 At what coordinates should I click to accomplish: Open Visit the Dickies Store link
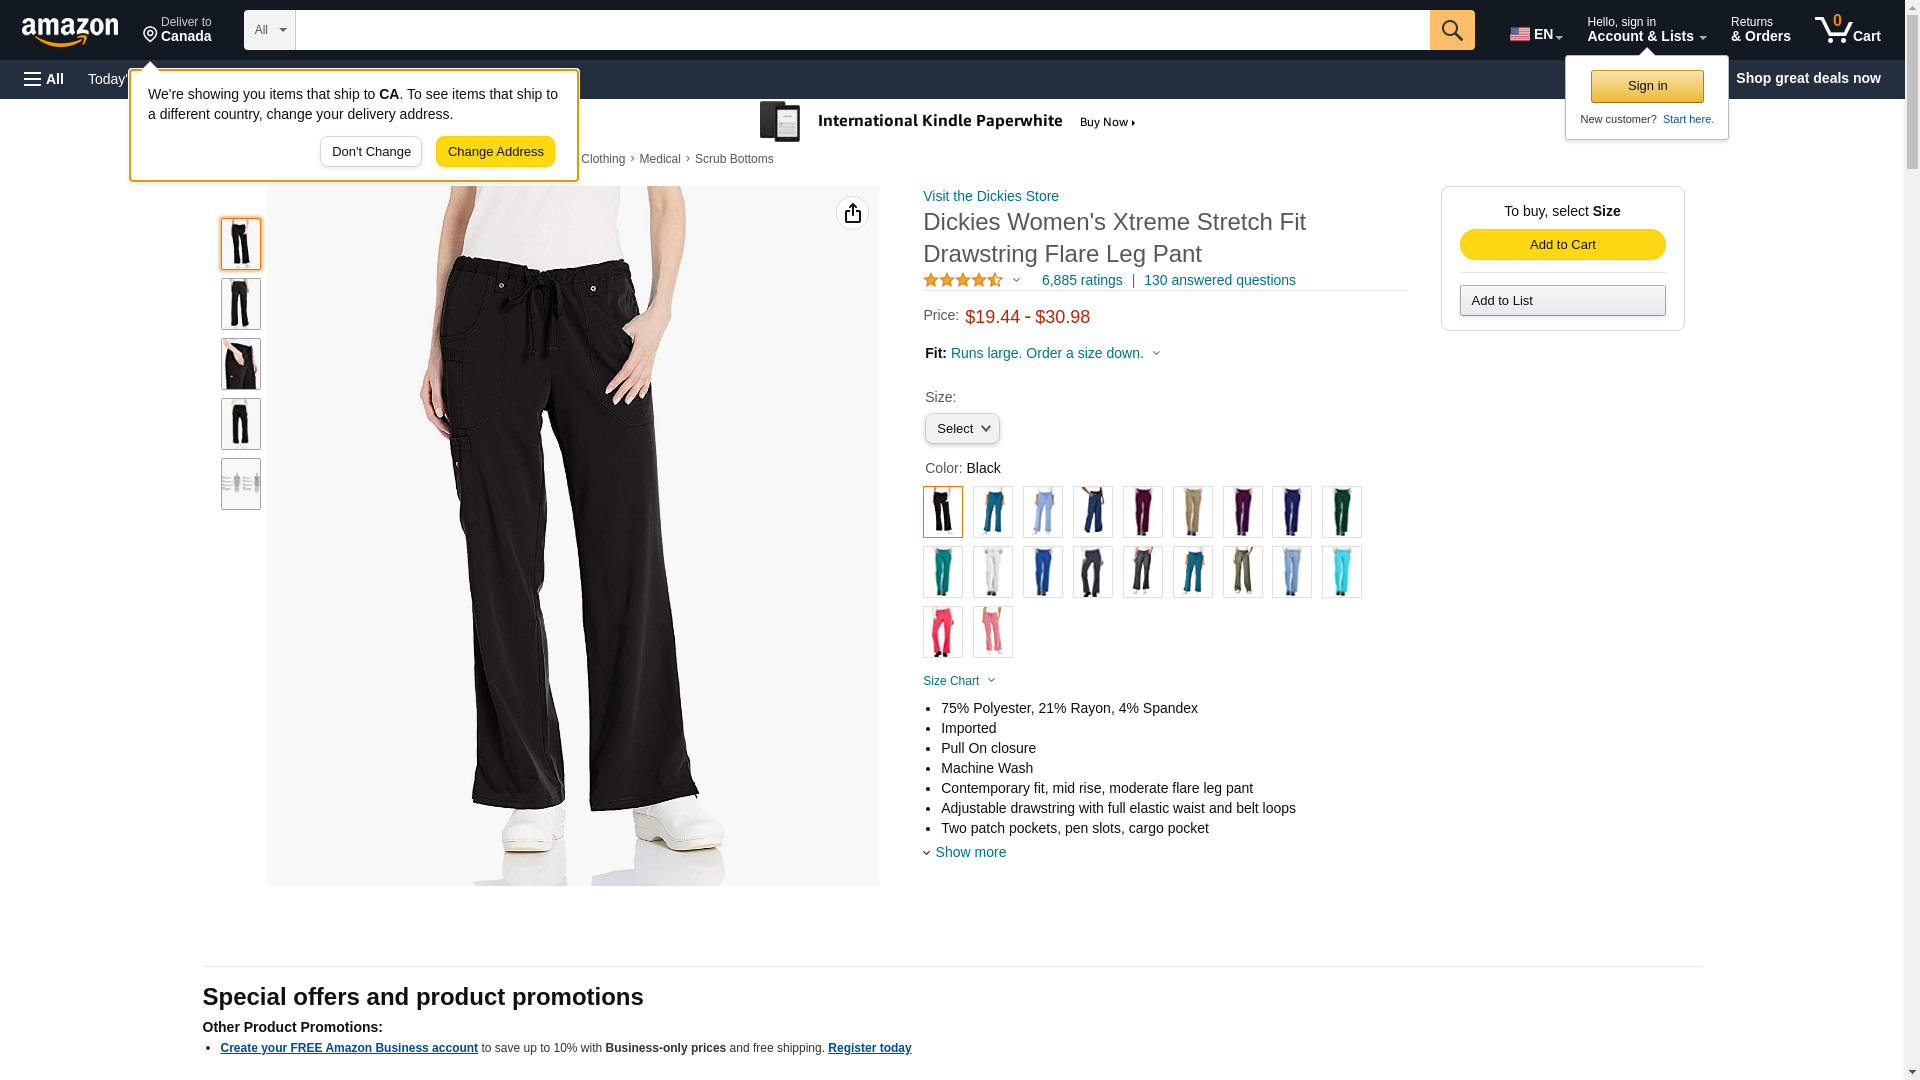(x=990, y=196)
